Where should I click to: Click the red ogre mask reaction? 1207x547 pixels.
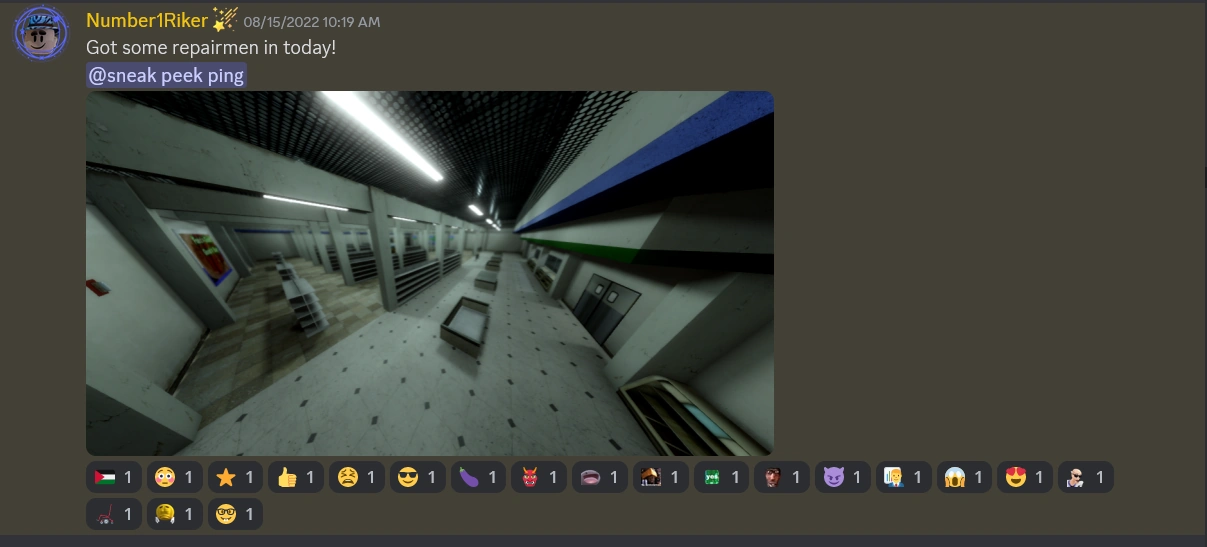point(539,478)
